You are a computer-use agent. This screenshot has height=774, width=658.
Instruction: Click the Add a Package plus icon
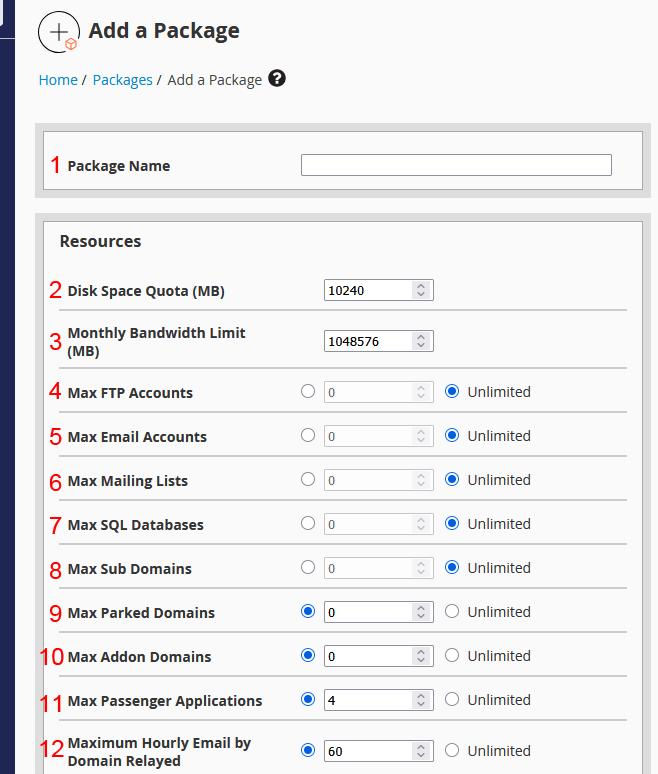tap(59, 32)
